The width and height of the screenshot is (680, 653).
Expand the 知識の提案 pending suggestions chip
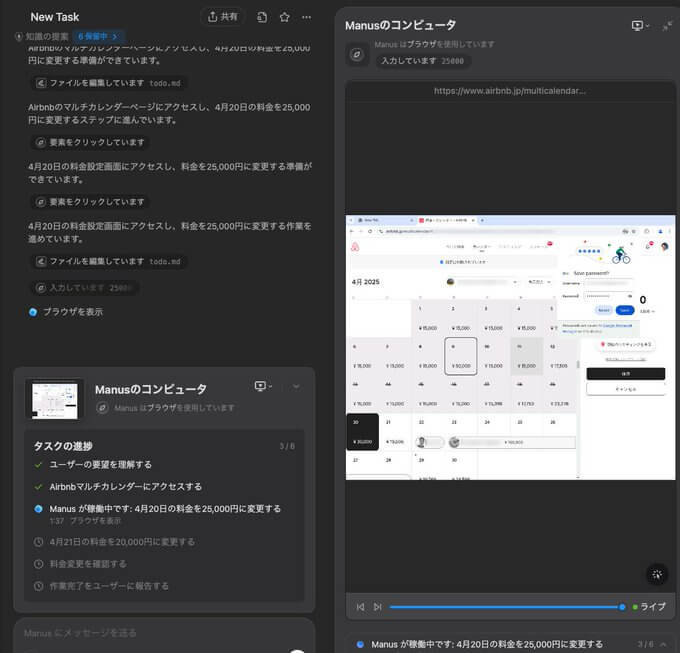(98, 36)
